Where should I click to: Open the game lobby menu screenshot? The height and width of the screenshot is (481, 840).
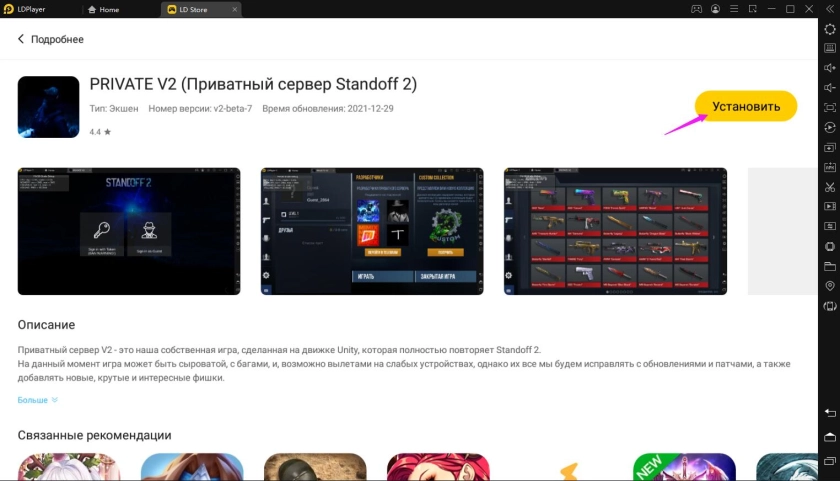pos(372,231)
